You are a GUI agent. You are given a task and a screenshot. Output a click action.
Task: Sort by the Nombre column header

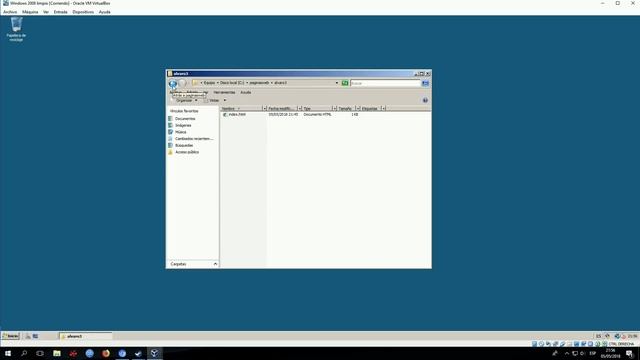click(241, 109)
